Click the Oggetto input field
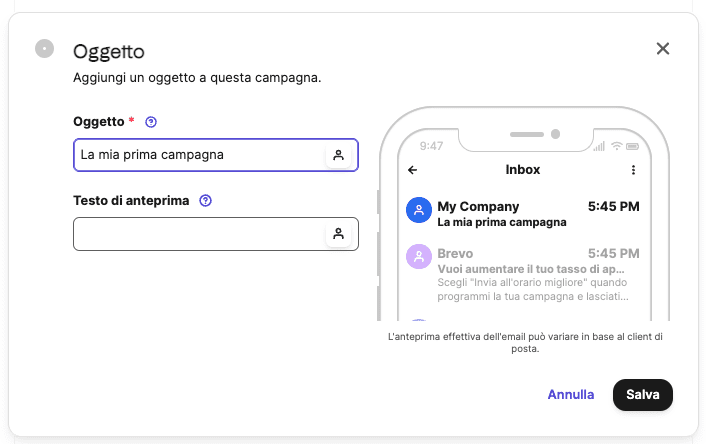 (216, 155)
